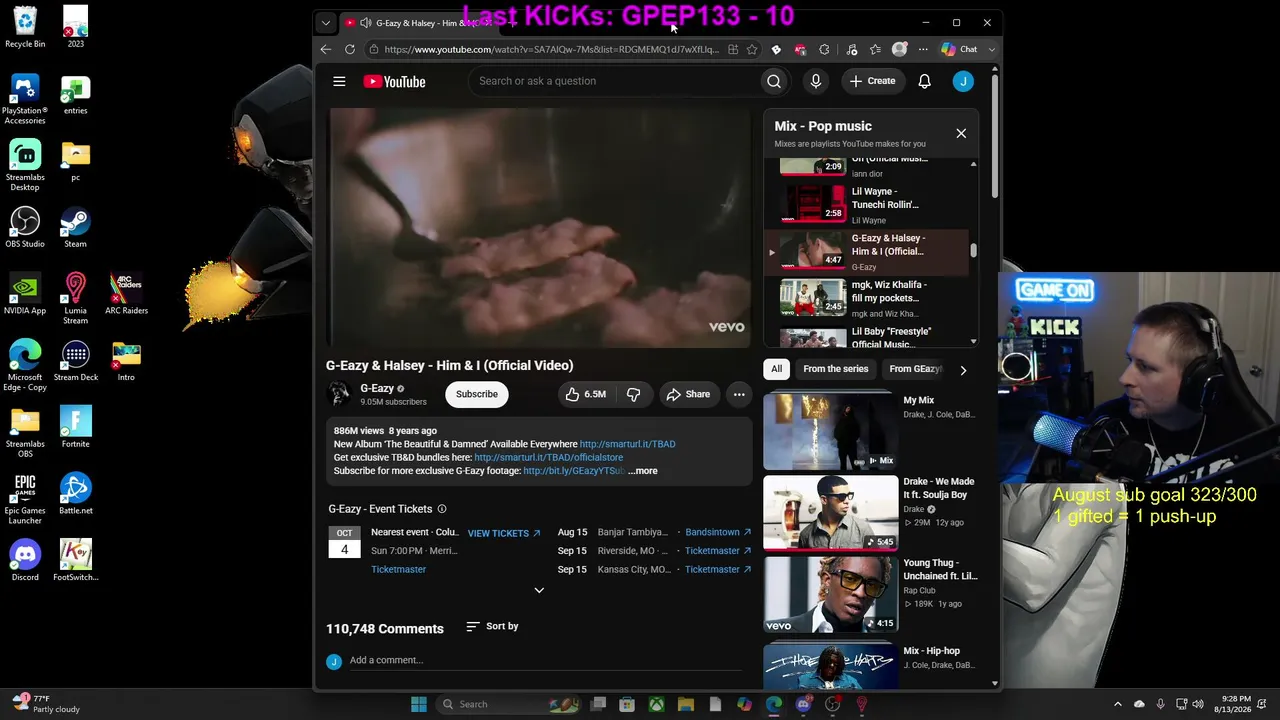
Task: Select the From the series chip
Action: point(836,369)
